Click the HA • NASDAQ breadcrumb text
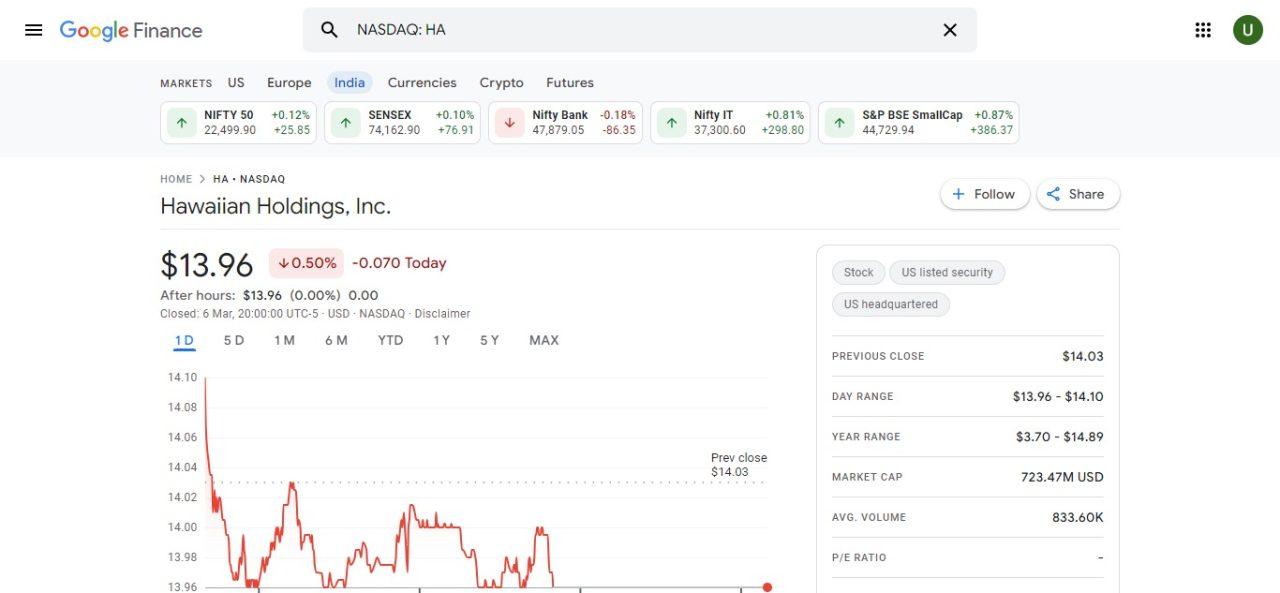 coord(249,179)
